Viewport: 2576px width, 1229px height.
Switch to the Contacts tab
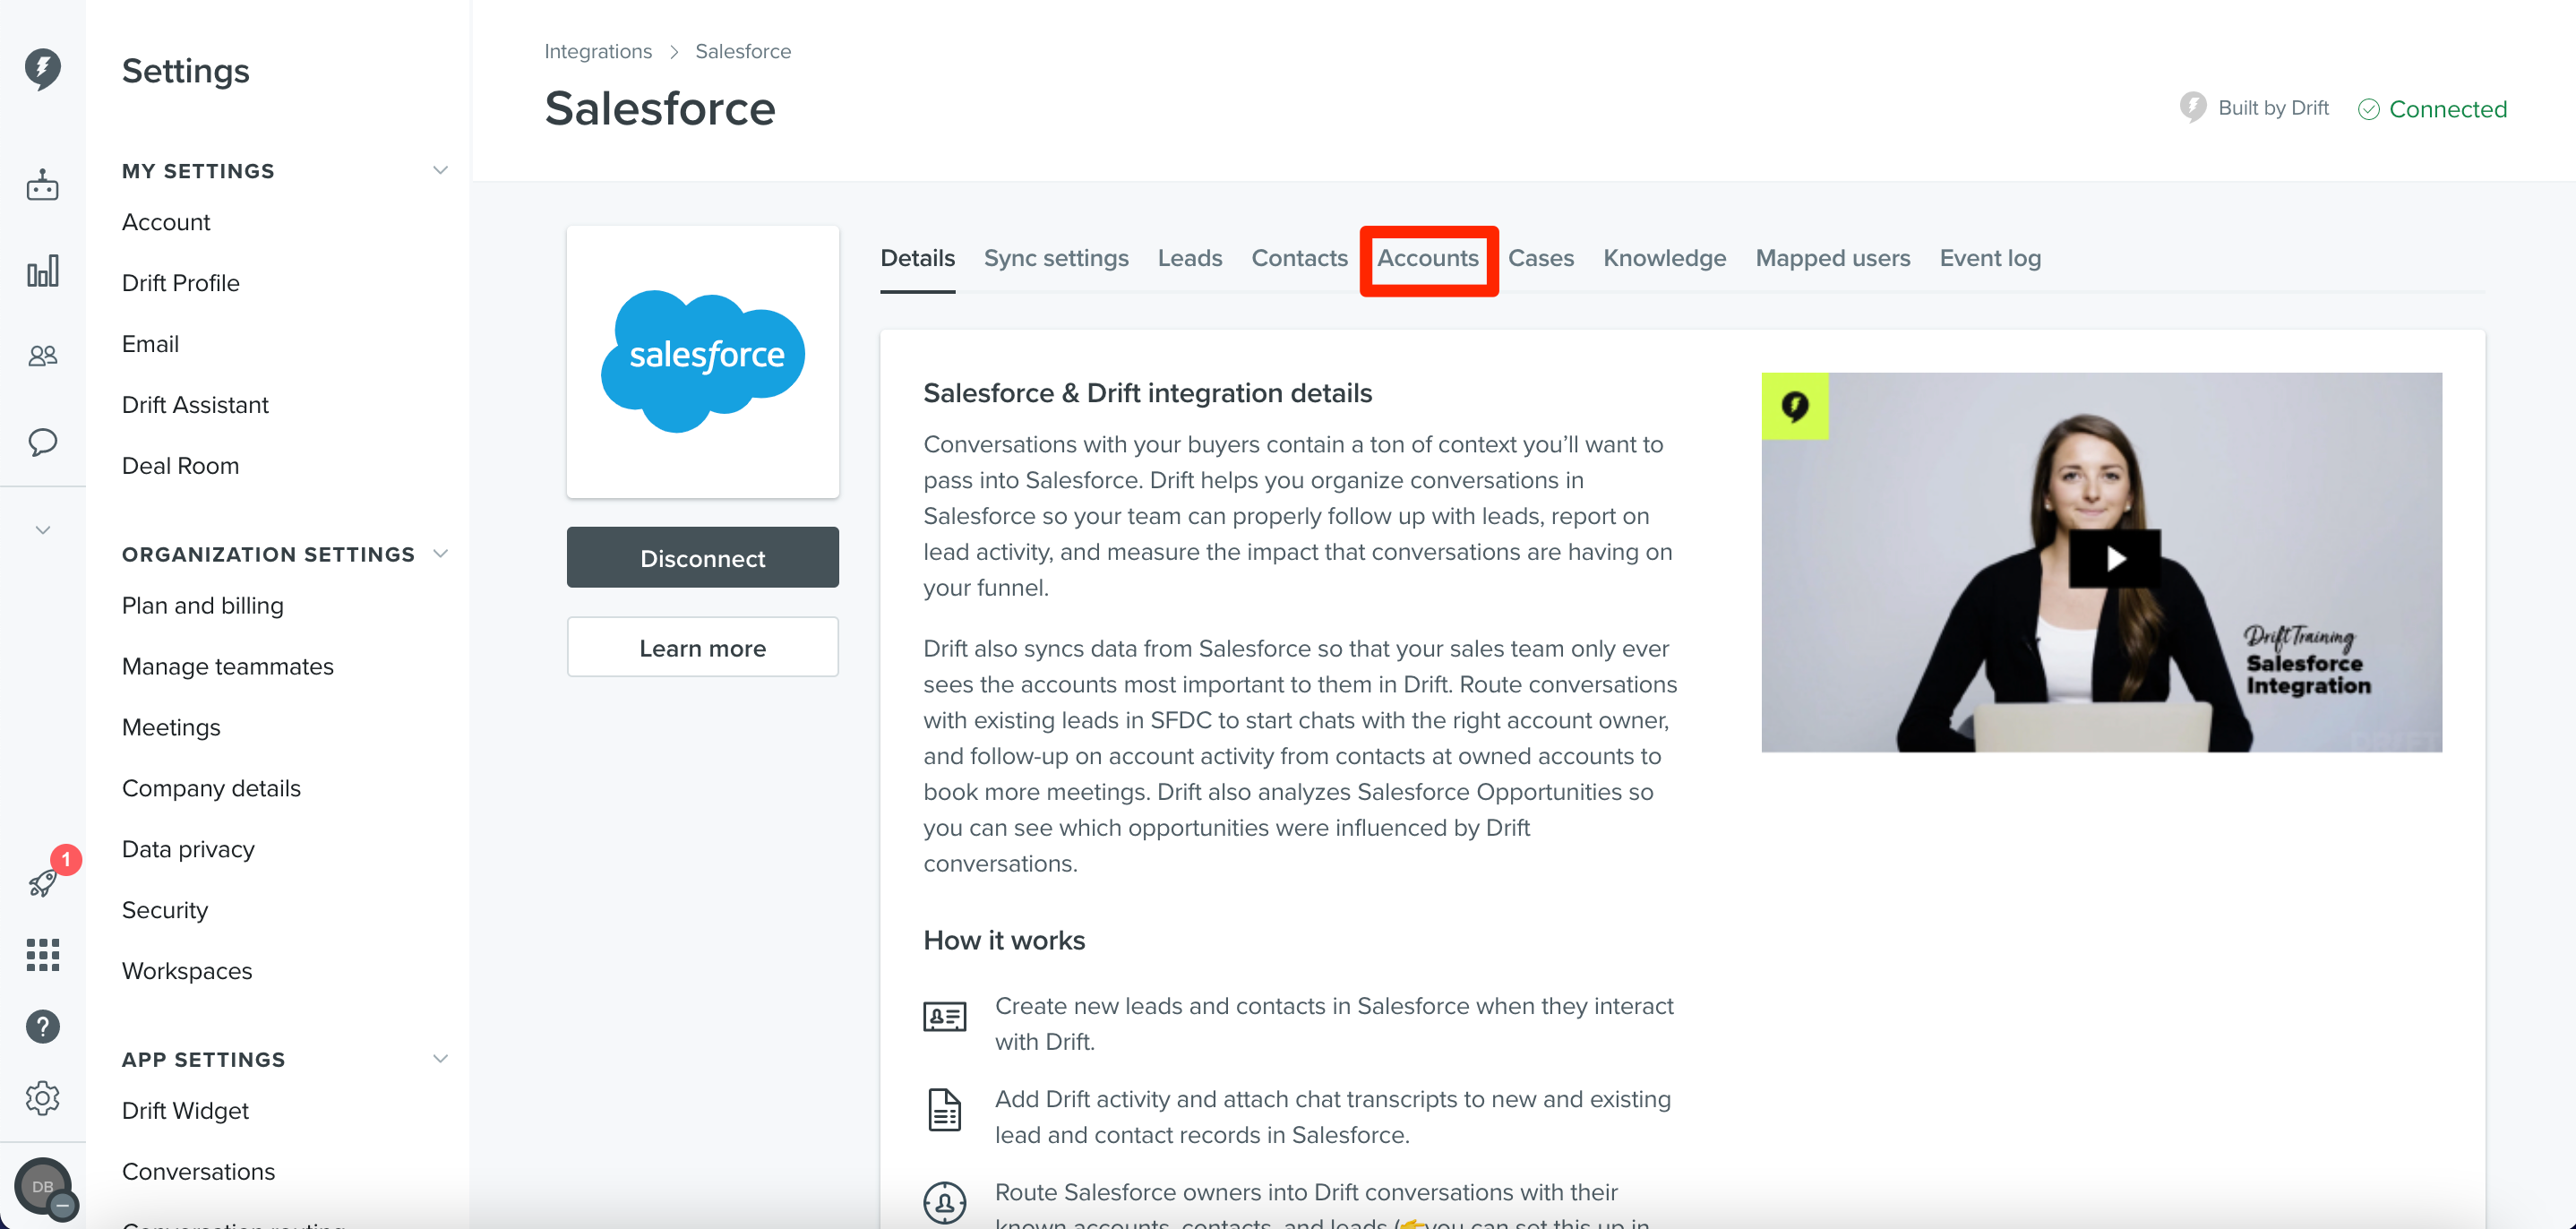(1299, 258)
